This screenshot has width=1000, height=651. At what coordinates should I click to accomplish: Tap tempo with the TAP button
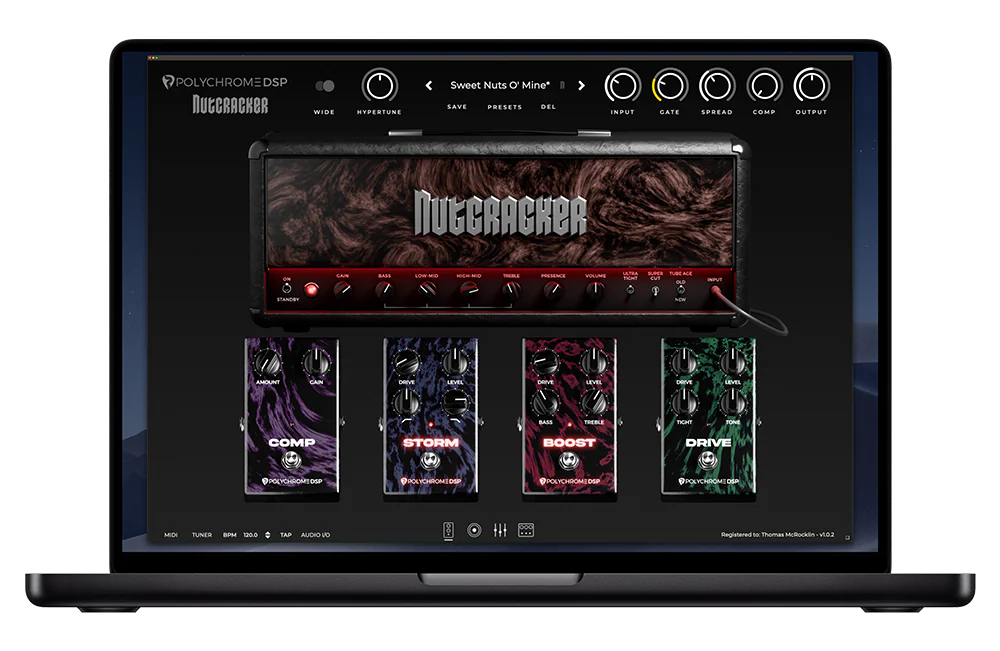click(x=286, y=535)
